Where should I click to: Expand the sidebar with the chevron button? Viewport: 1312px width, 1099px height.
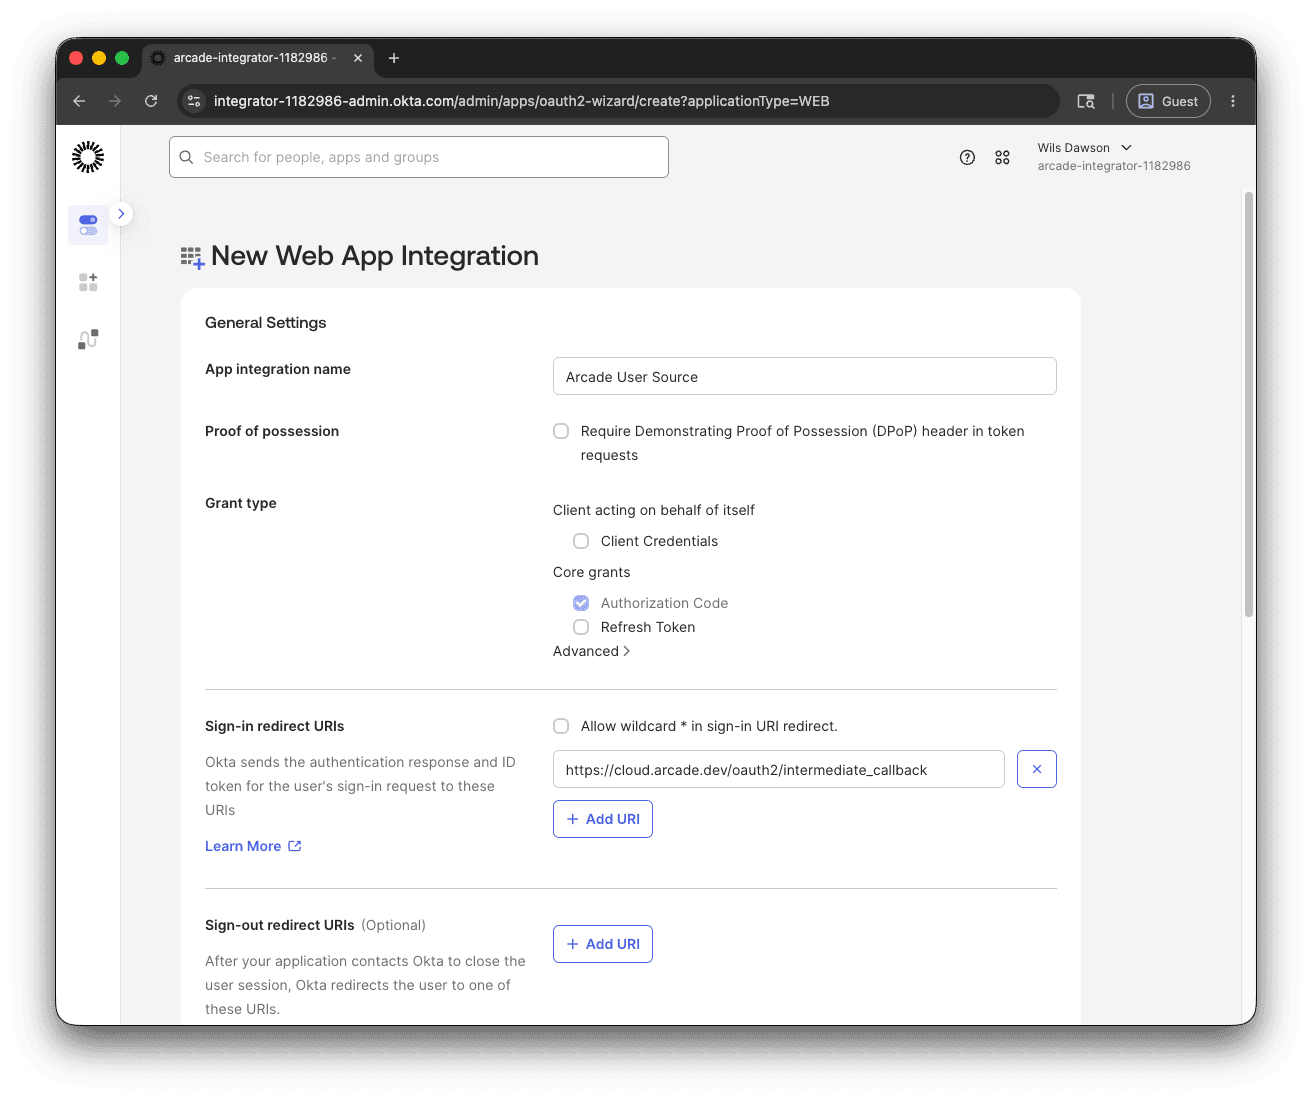pos(121,214)
